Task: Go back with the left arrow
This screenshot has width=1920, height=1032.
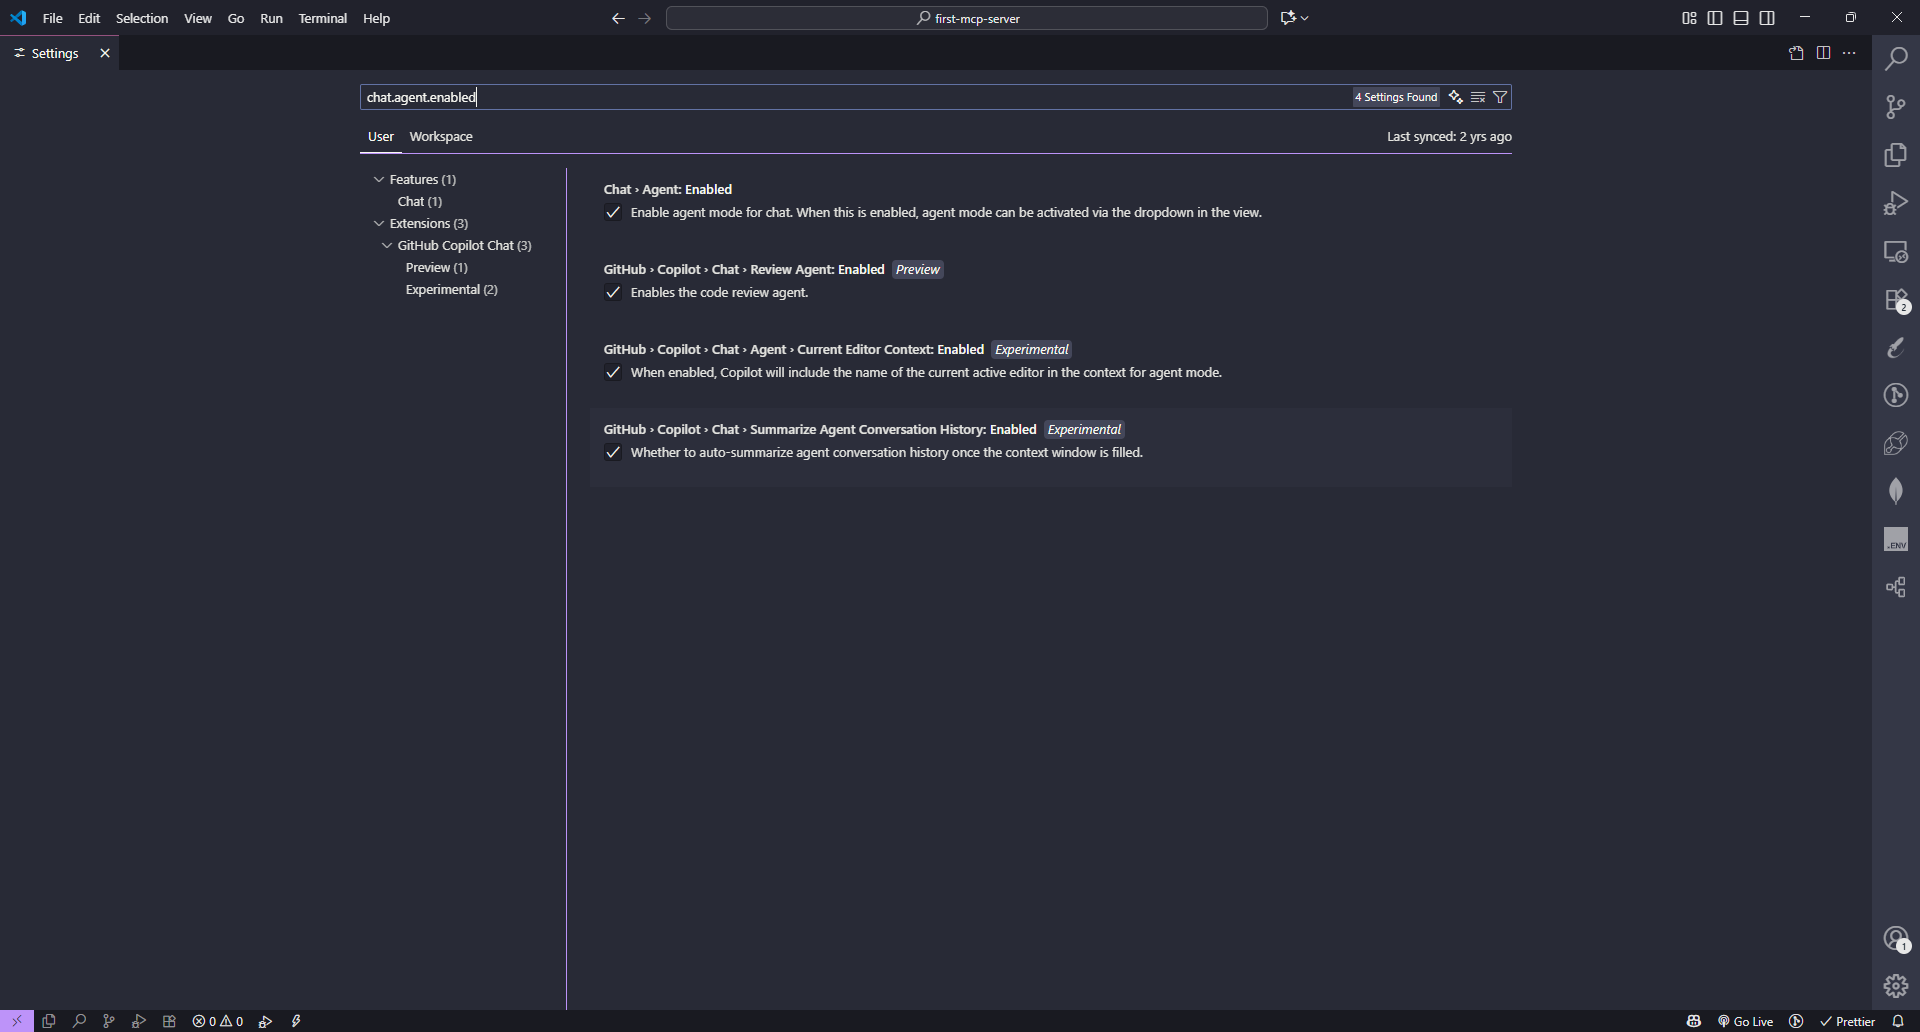Action: [618, 18]
